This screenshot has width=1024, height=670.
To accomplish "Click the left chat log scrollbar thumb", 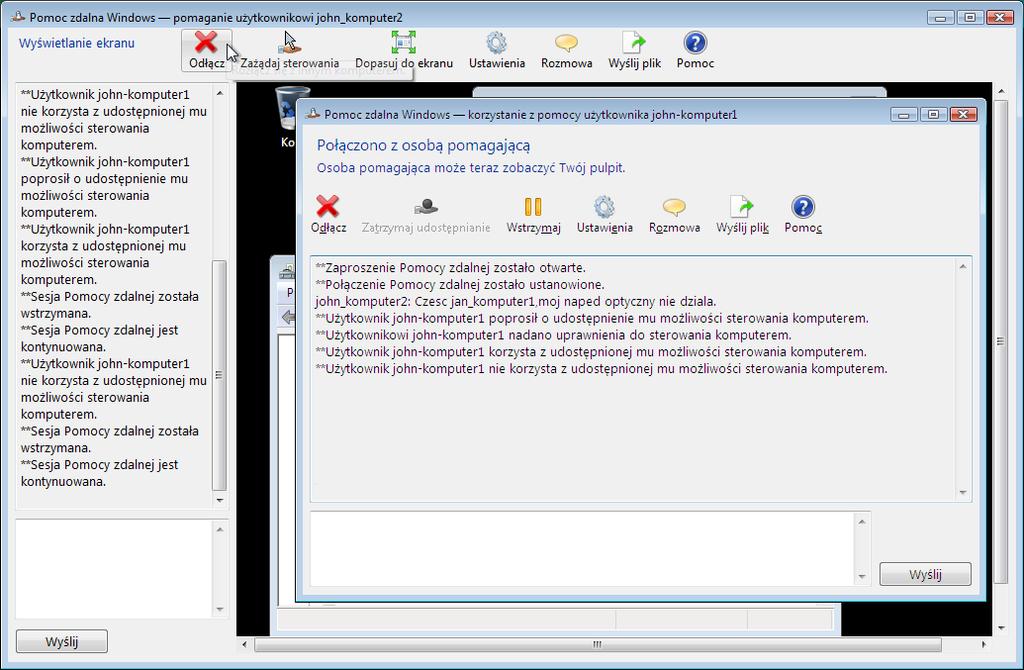I will point(219,375).
